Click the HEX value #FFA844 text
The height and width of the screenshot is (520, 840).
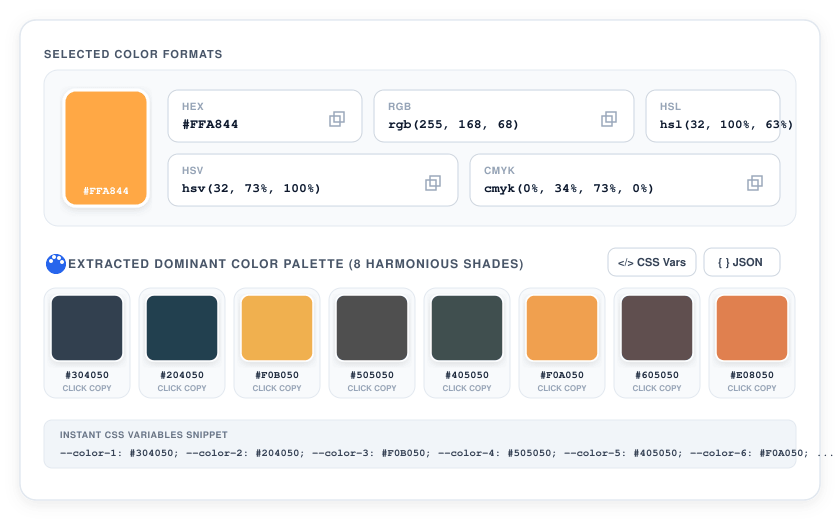click(x=210, y=124)
